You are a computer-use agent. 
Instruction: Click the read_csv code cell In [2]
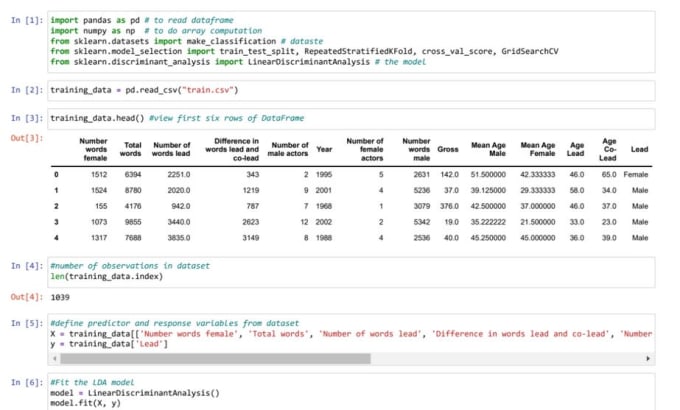(351, 91)
